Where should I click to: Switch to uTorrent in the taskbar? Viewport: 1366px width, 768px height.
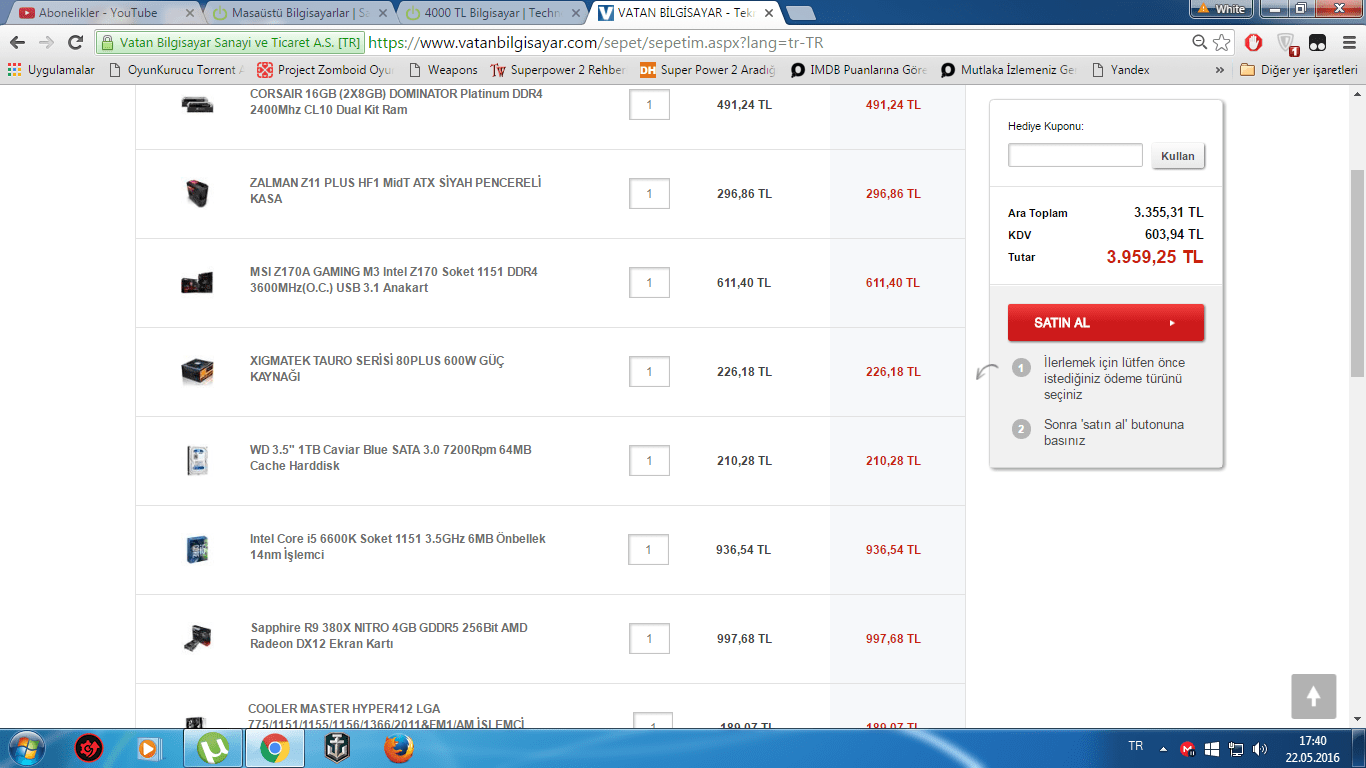213,748
